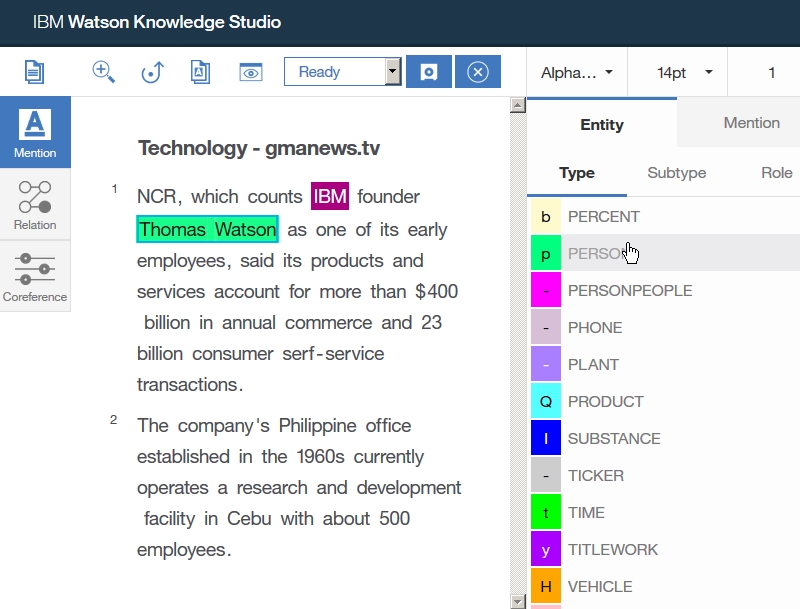
Task: Click the blue SUBSTANCE swatch
Action: click(546, 438)
